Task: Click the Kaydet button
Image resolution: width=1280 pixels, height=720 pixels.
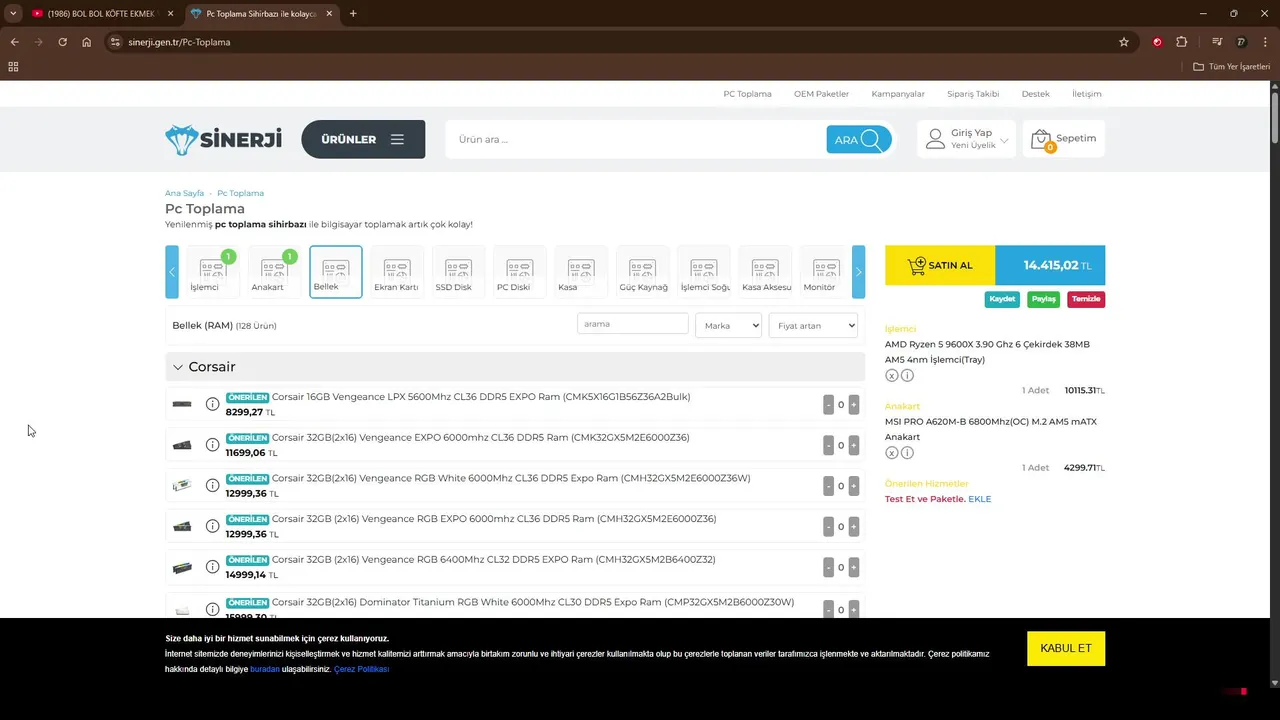Action: (x=1002, y=299)
